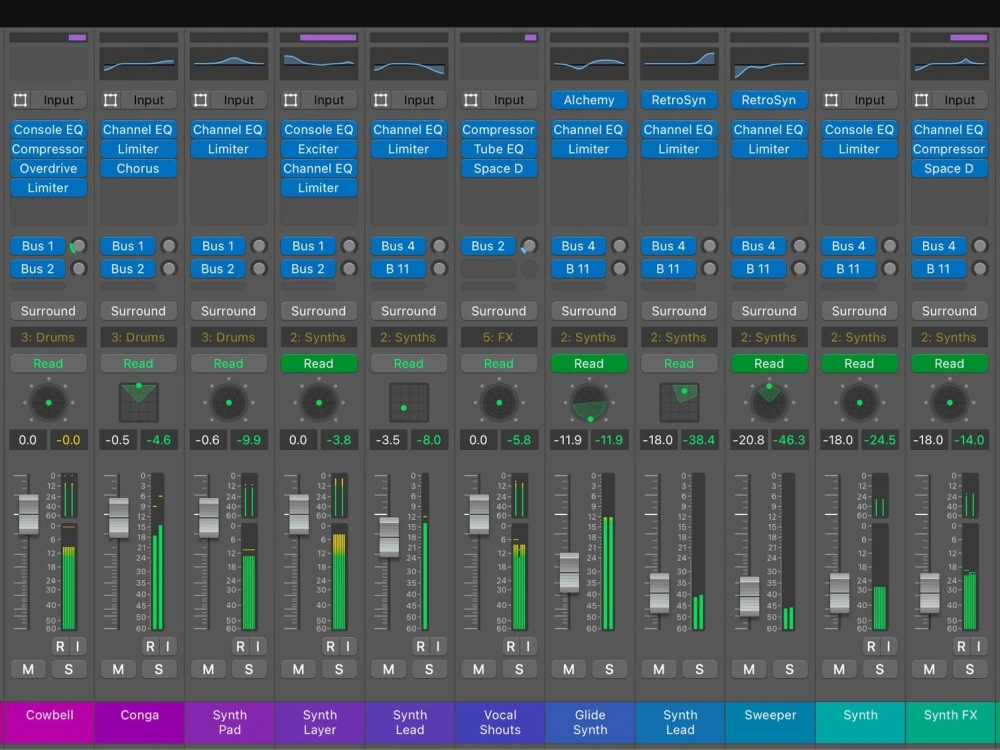
Task: Open RetroSyn instrument slot on Sweeper
Action: [x=769, y=100]
